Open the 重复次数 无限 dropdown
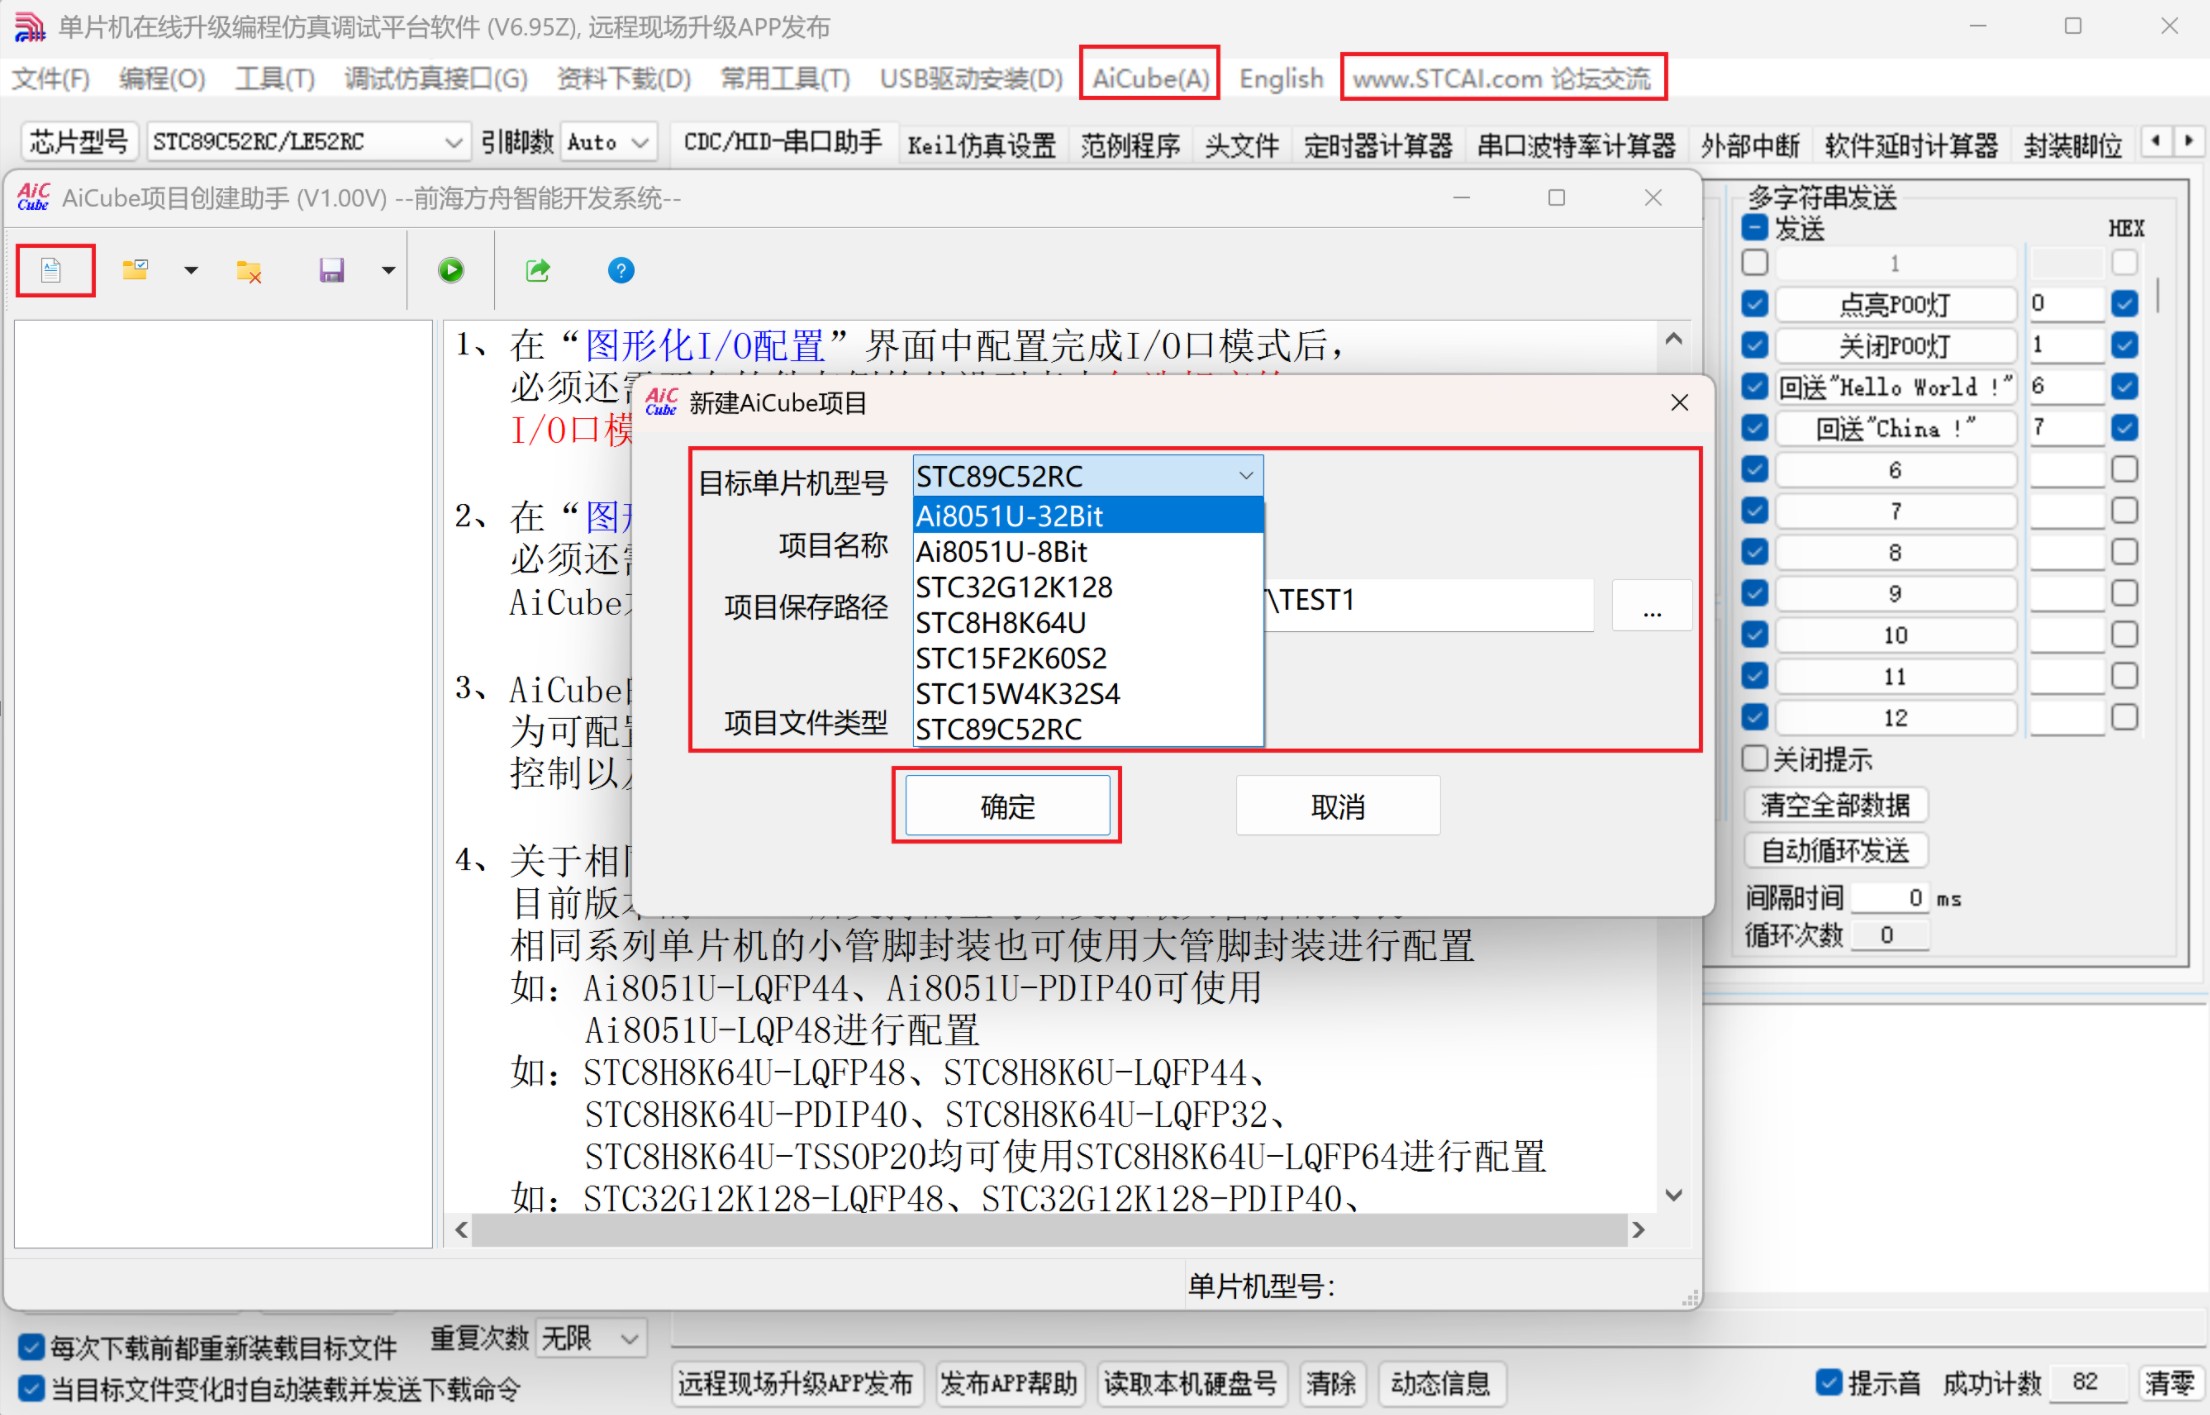Image resolution: width=2210 pixels, height=1415 pixels. point(591,1338)
